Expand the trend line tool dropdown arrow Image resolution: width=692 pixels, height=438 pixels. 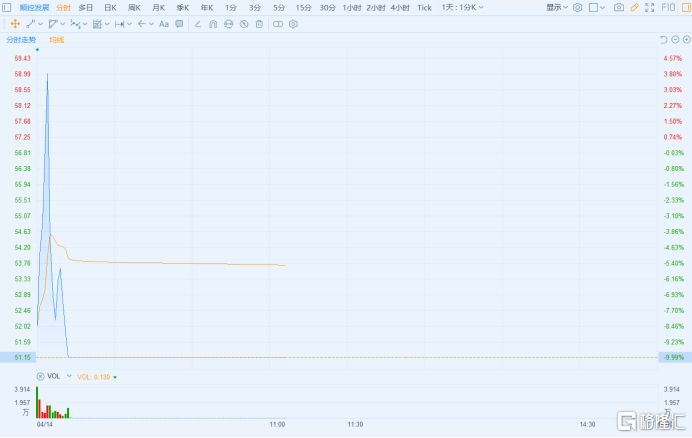[41, 24]
